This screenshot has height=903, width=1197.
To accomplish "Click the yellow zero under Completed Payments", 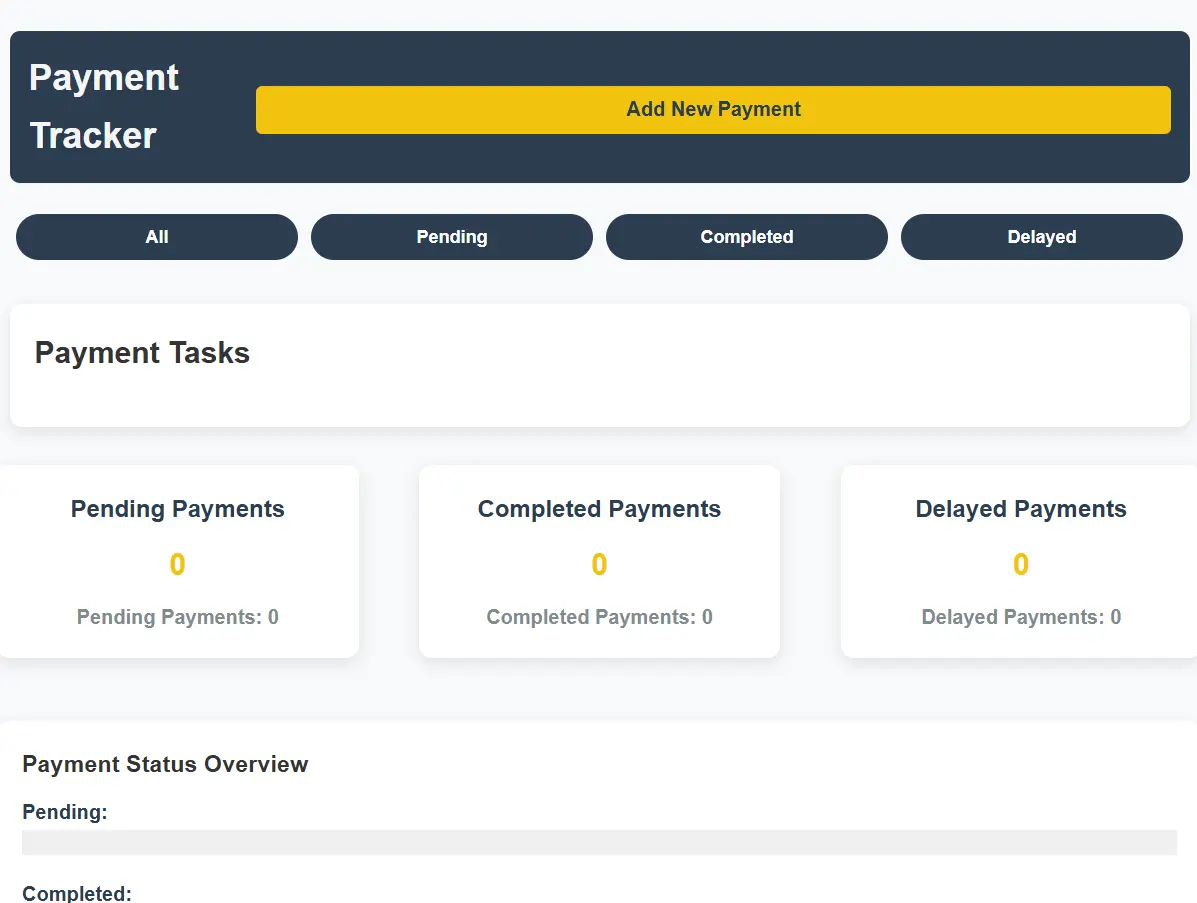I will (599, 564).
